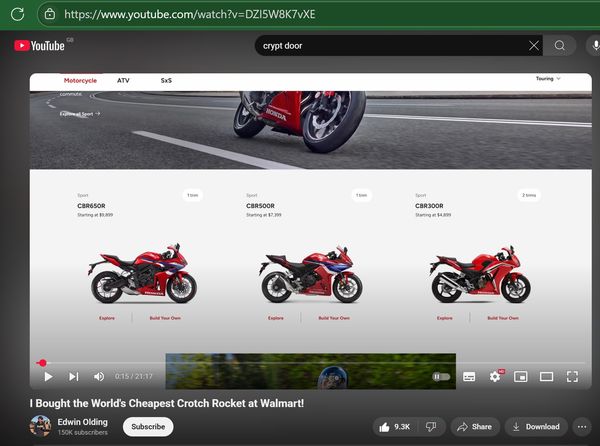This screenshot has height=446, width=600.
Task: Subscribe to Edwin Olding
Action: click(148, 426)
